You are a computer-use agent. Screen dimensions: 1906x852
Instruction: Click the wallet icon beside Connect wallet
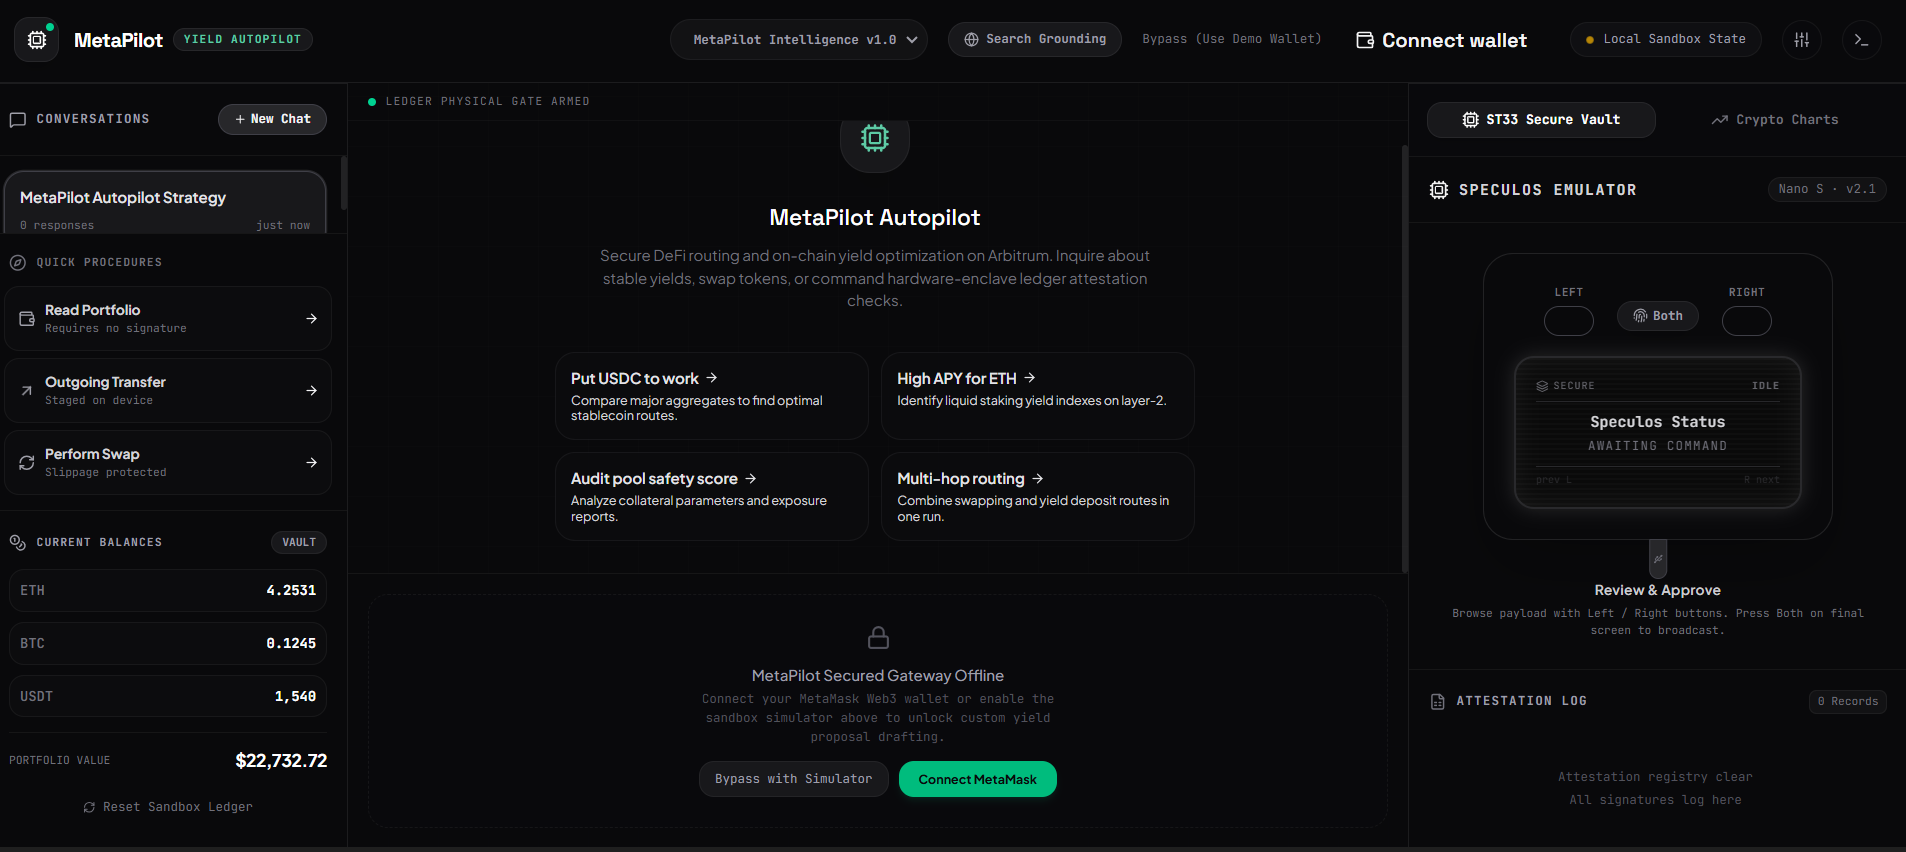coord(1365,40)
